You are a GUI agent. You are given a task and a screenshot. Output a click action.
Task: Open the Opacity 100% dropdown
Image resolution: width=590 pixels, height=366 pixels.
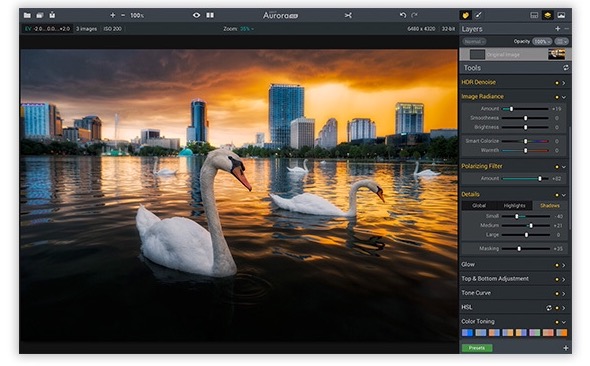(x=542, y=42)
